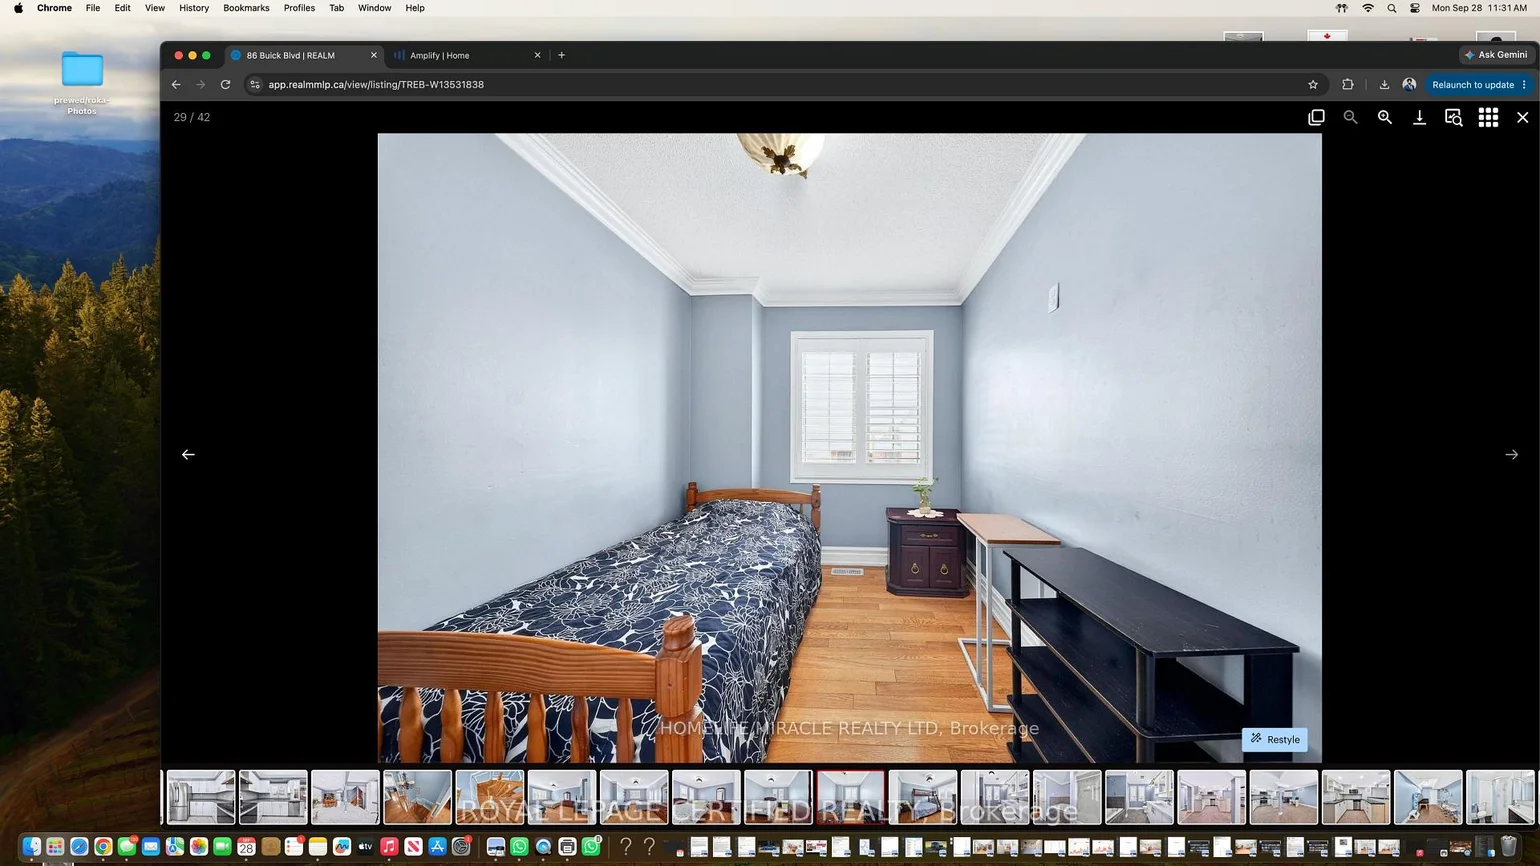Click the zoom in magnifier icon
1540x866 pixels.
tap(1385, 117)
